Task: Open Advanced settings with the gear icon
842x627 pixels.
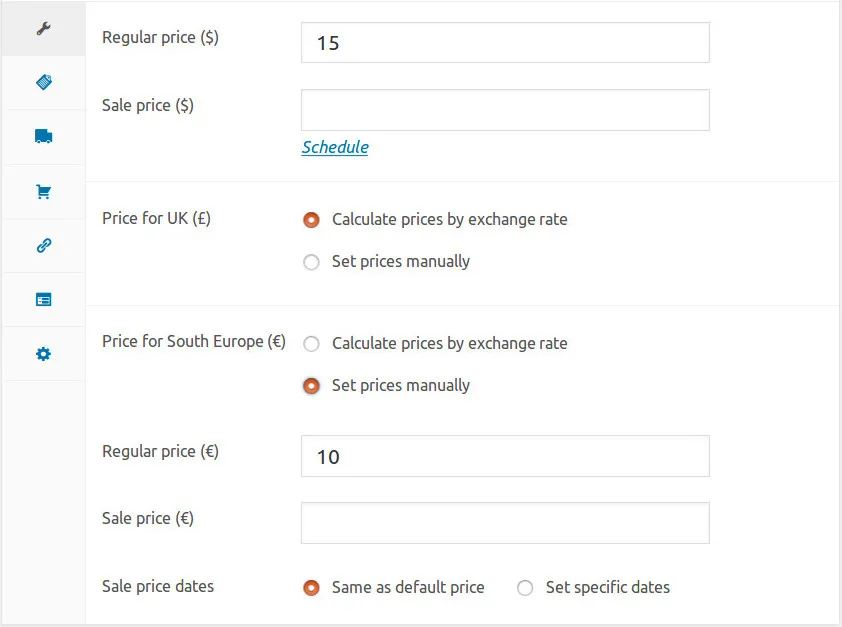Action: (42, 352)
